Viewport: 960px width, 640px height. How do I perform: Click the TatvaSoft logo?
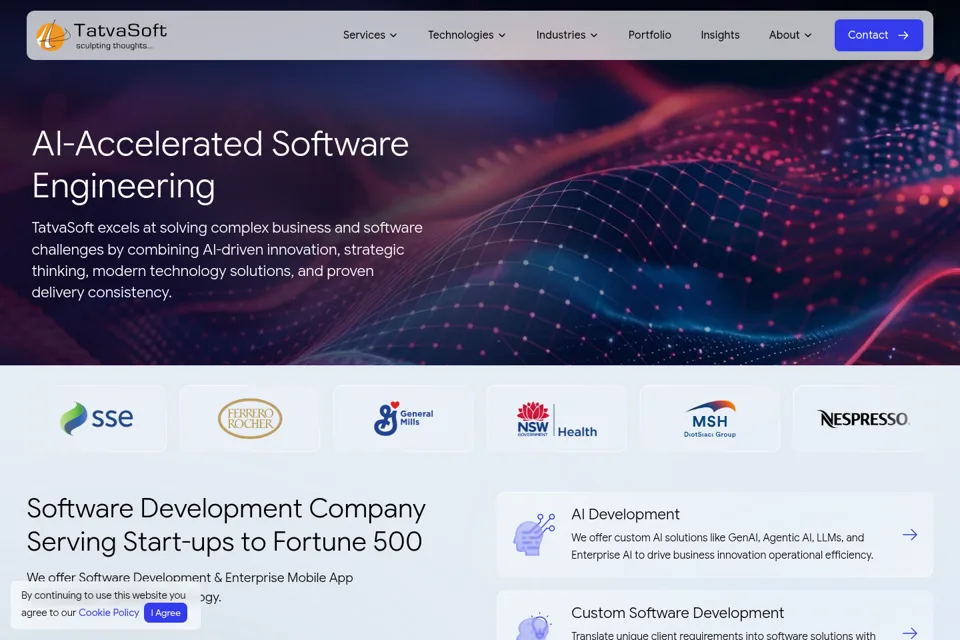click(x=102, y=36)
